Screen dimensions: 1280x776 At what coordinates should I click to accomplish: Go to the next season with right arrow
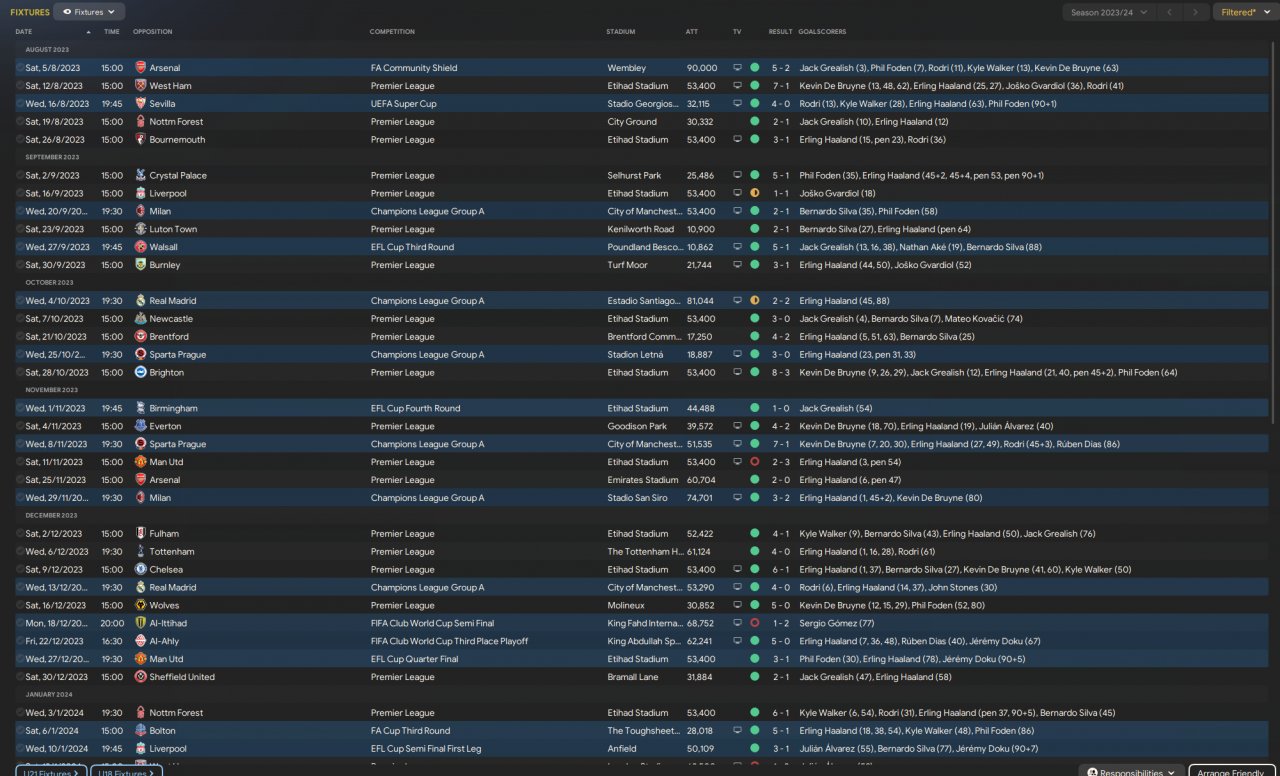pos(1195,12)
